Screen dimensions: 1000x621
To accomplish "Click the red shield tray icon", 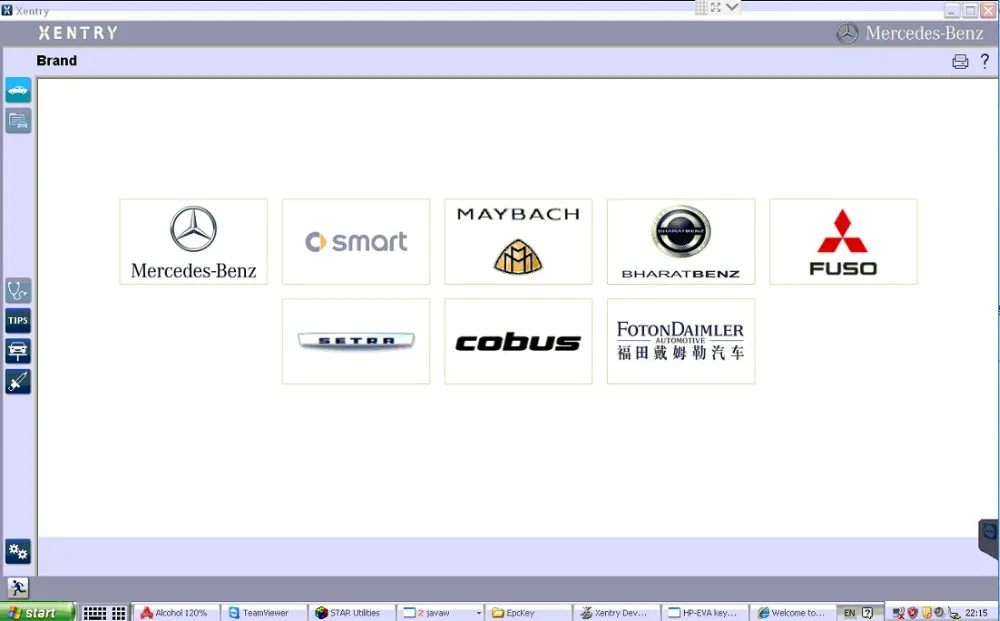I will pyautogui.click(x=913, y=613).
